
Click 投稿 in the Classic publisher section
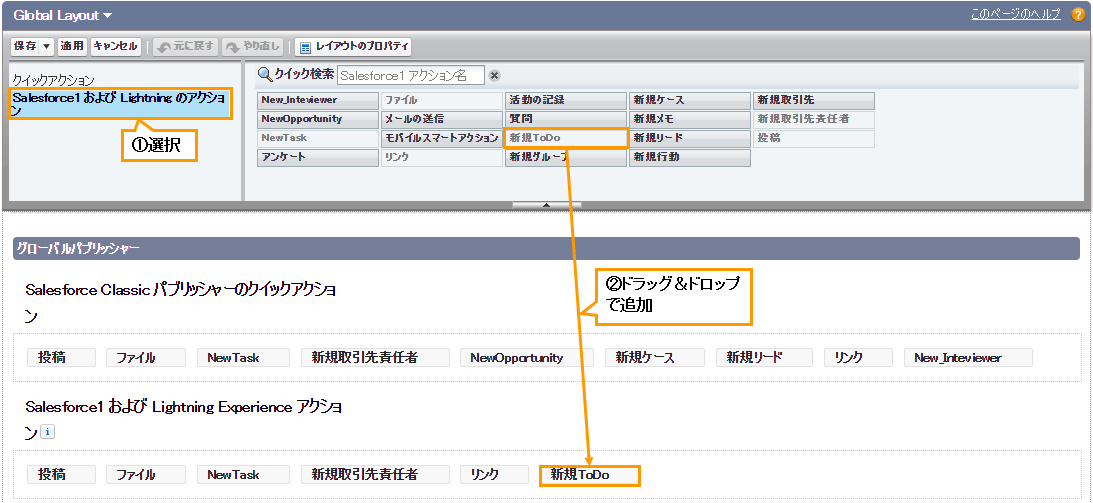click(x=61, y=357)
